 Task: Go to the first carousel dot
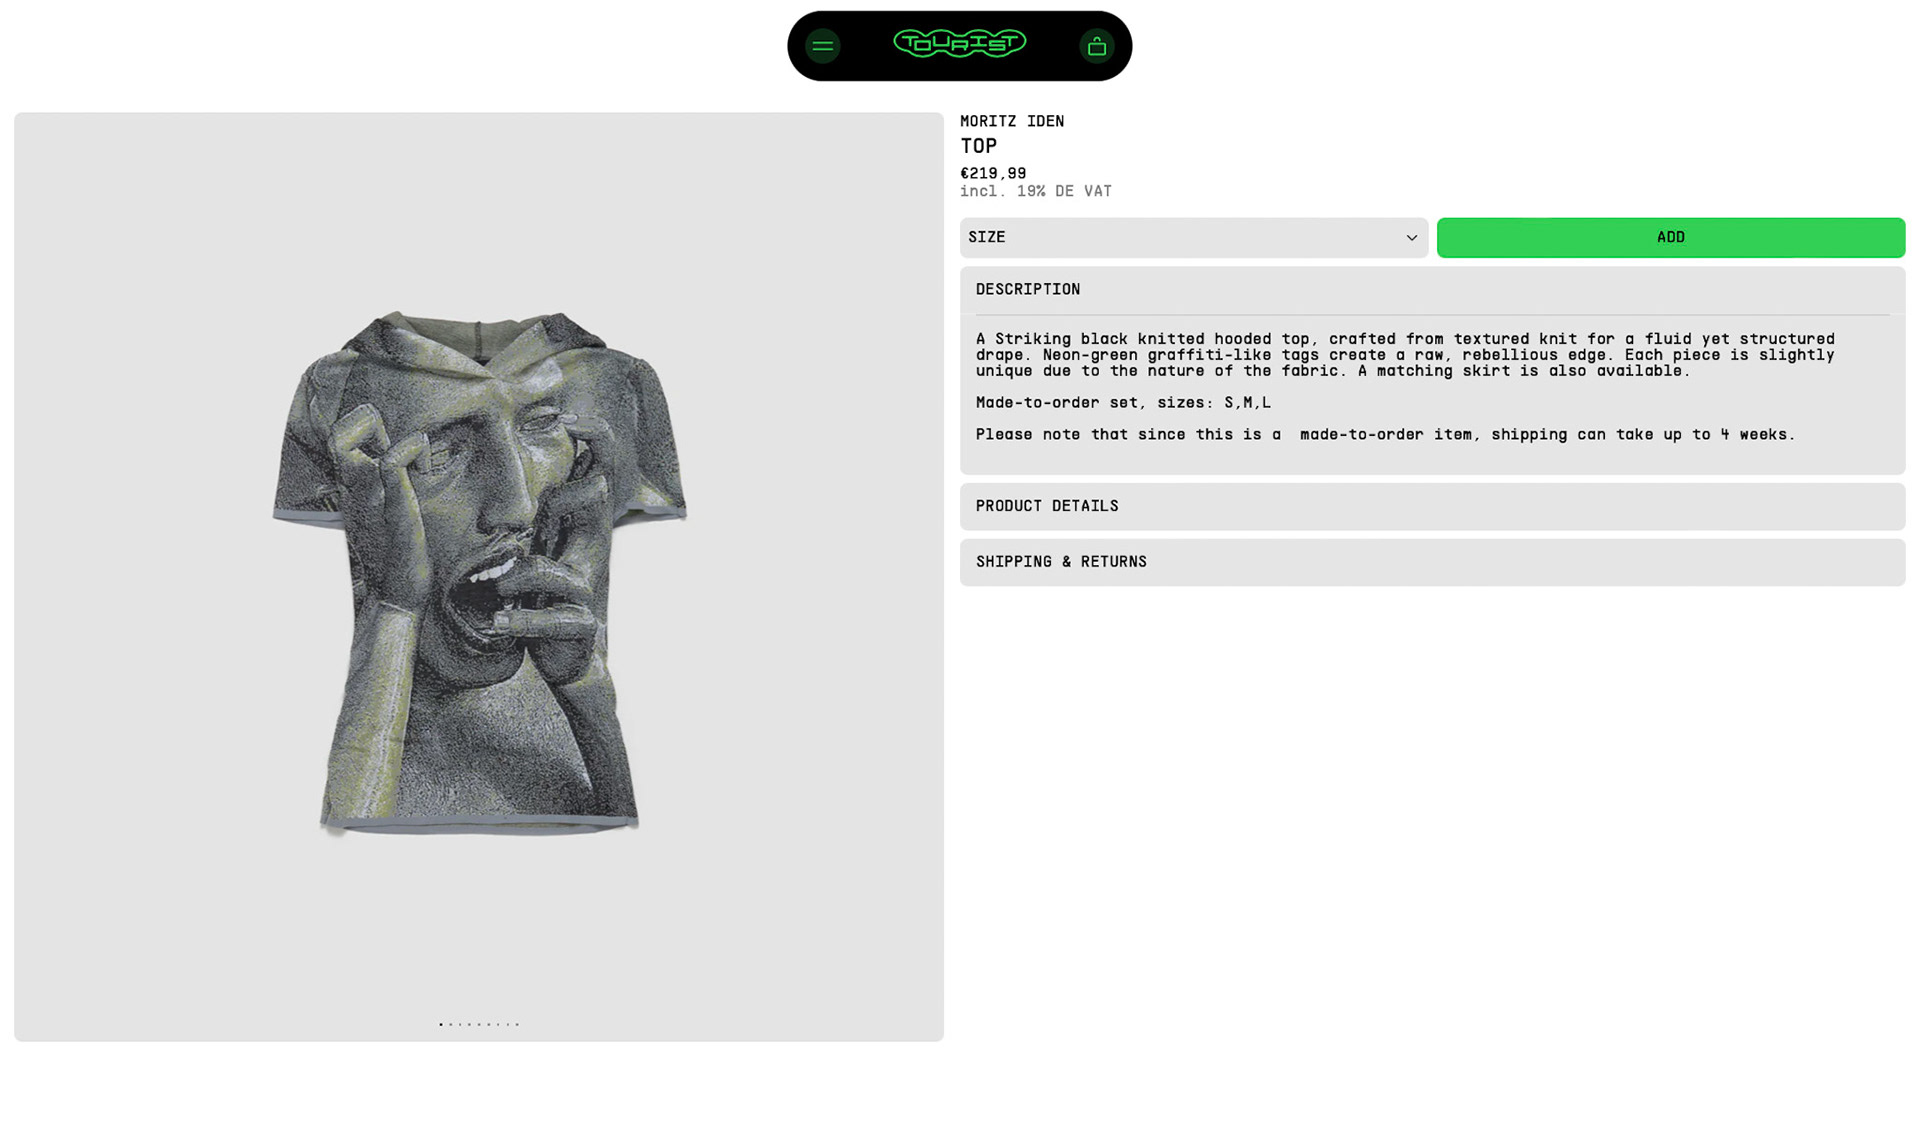point(441,1024)
